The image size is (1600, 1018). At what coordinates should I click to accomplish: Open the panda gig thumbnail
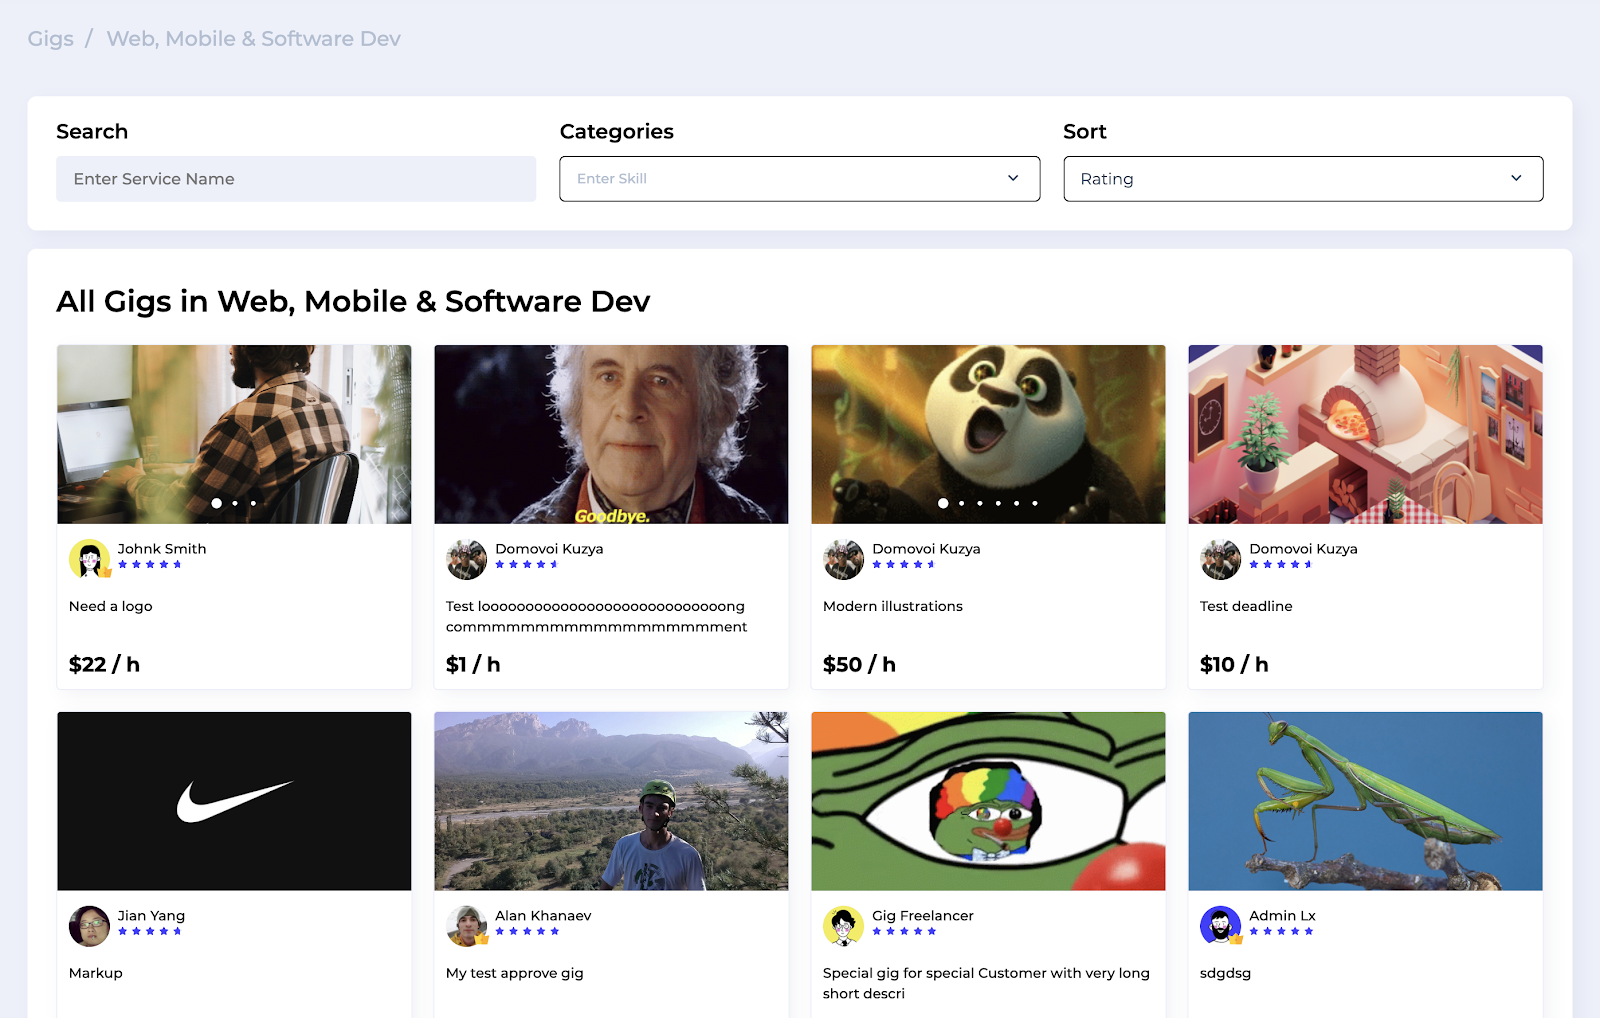(988, 434)
